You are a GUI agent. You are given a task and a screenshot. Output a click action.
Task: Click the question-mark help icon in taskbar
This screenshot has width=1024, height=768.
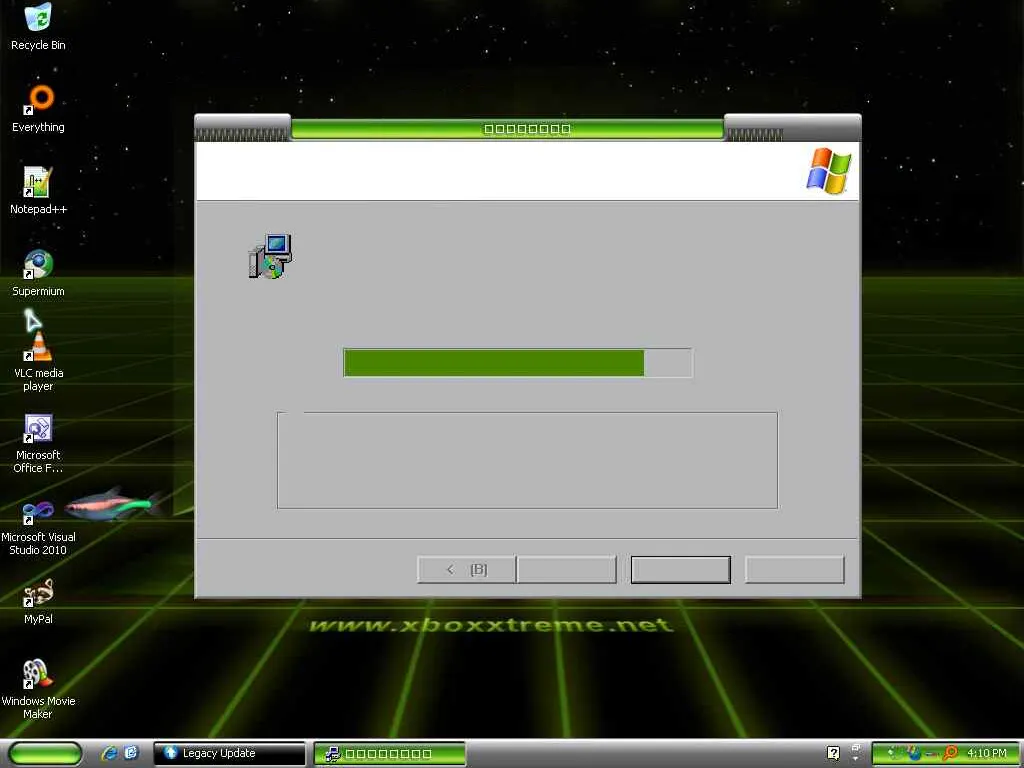[x=833, y=753]
